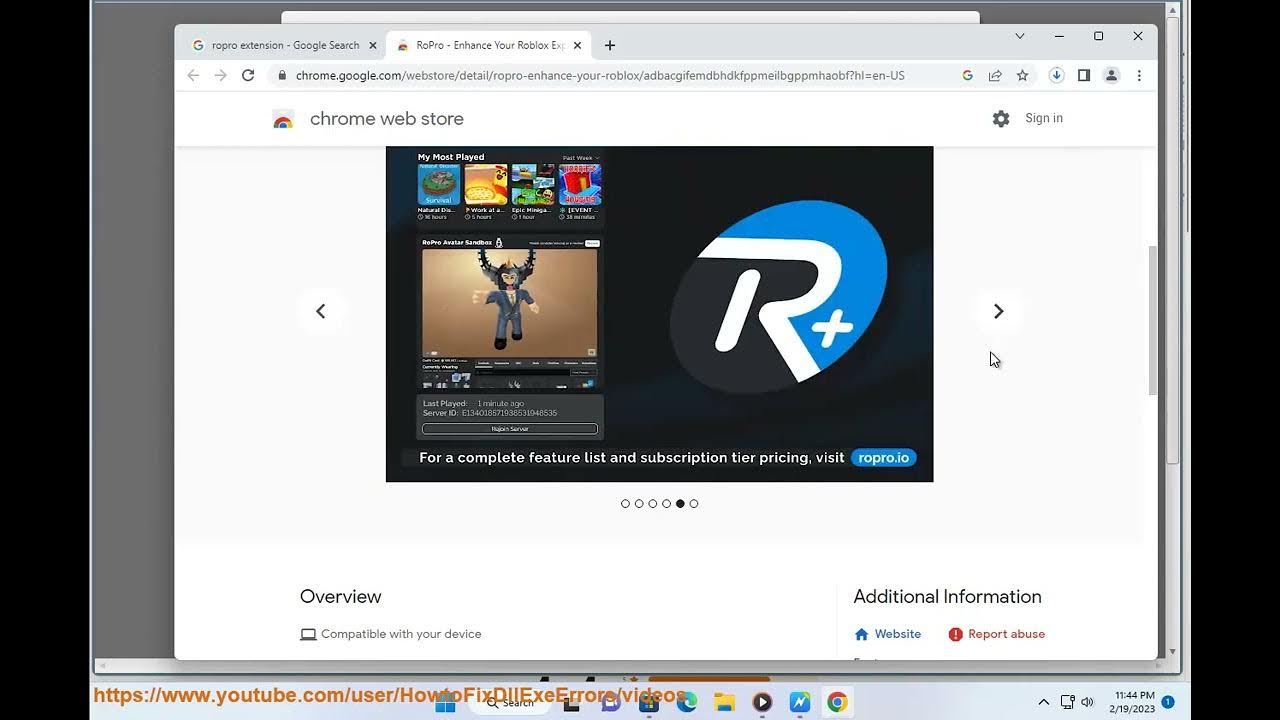Share this page using share icon
The height and width of the screenshot is (720, 1280).
click(x=995, y=75)
